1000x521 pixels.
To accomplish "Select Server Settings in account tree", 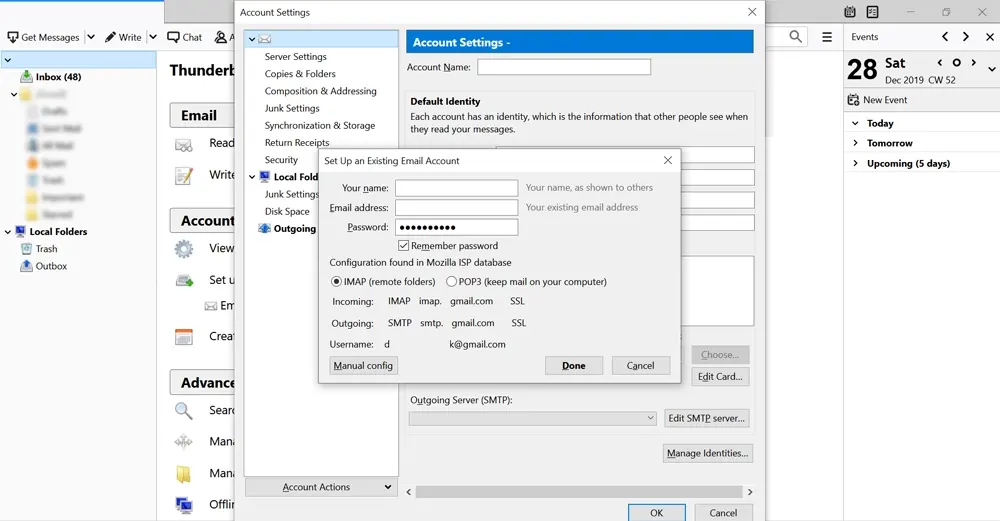I will (295, 57).
